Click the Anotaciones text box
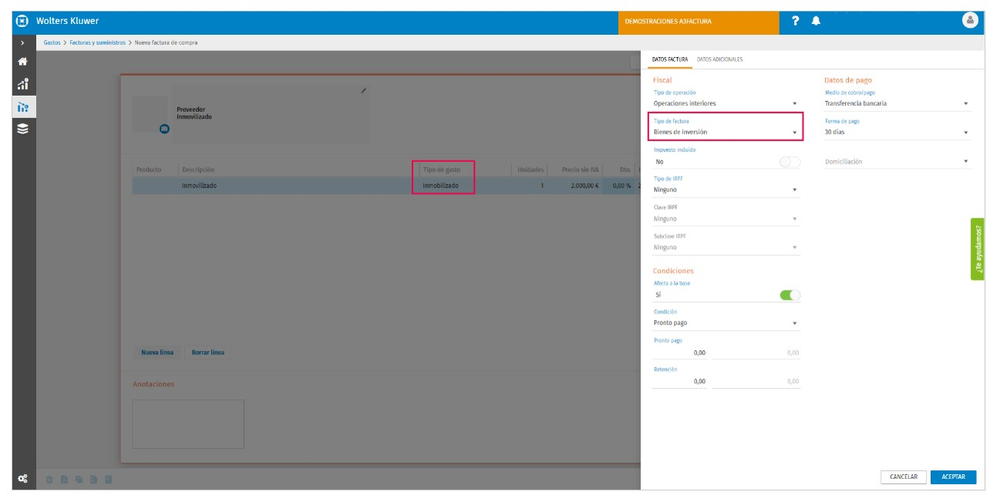Screen dimensions: 1000x499 pyautogui.click(x=188, y=424)
